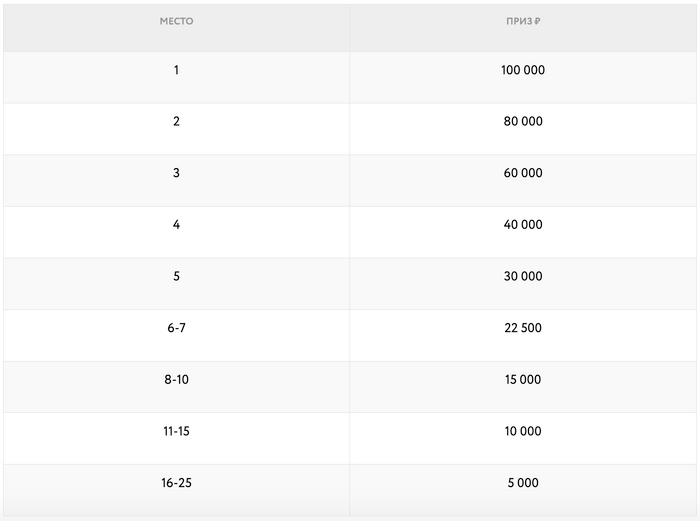Click the 100 000 prize cell
700x521 pixels.
[522, 70]
